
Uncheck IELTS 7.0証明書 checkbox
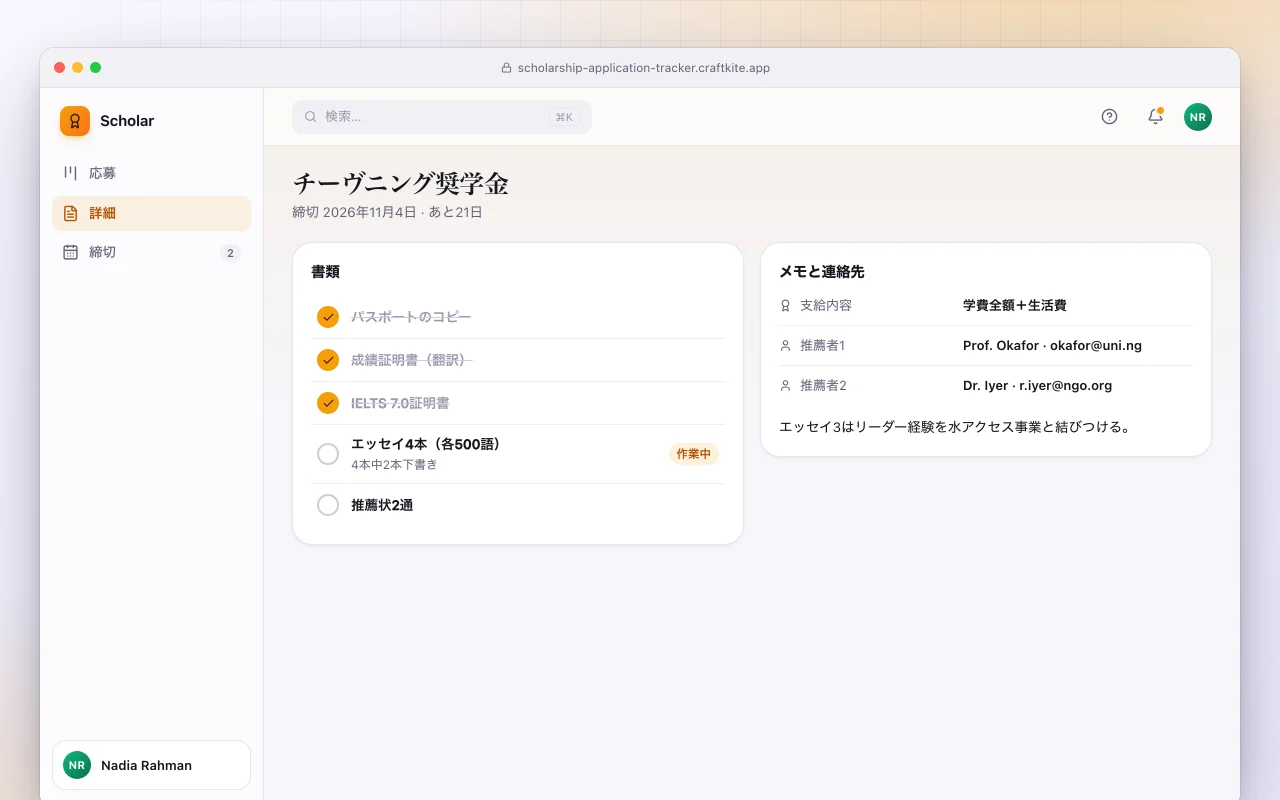pos(328,403)
